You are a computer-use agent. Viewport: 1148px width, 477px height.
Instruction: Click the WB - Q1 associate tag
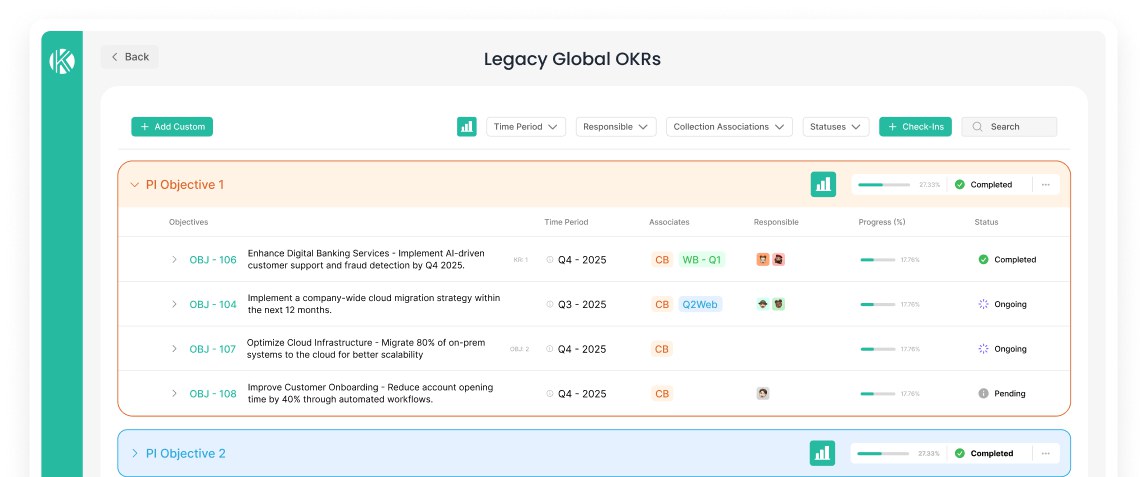pyautogui.click(x=701, y=260)
